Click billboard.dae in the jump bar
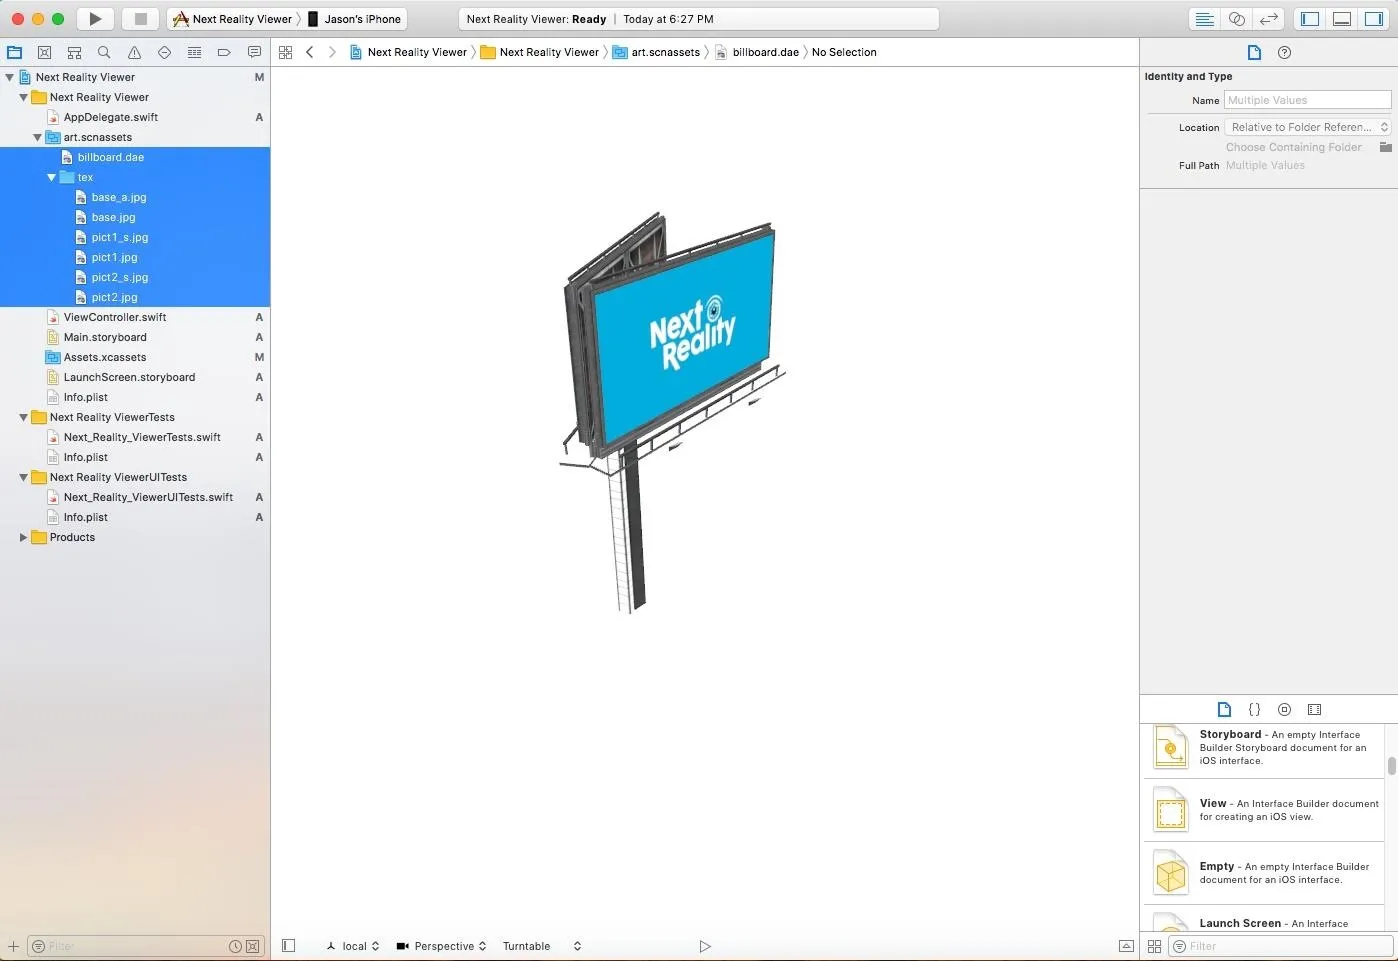Image resolution: width=1398 pixels, height=961 pixels. (x=757, y=52)
